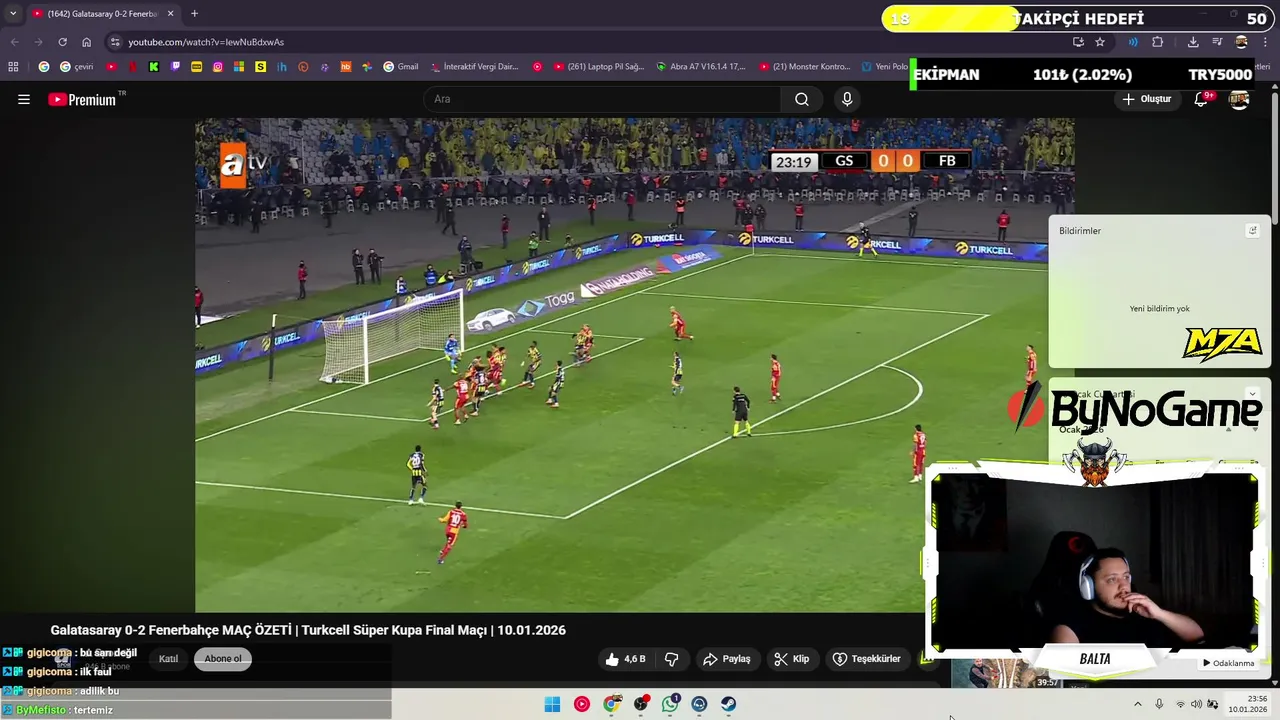This screenshot has width=1280, height=720.
Task: Click the Oluştur create button
Action: click(x=1146, y=99)
